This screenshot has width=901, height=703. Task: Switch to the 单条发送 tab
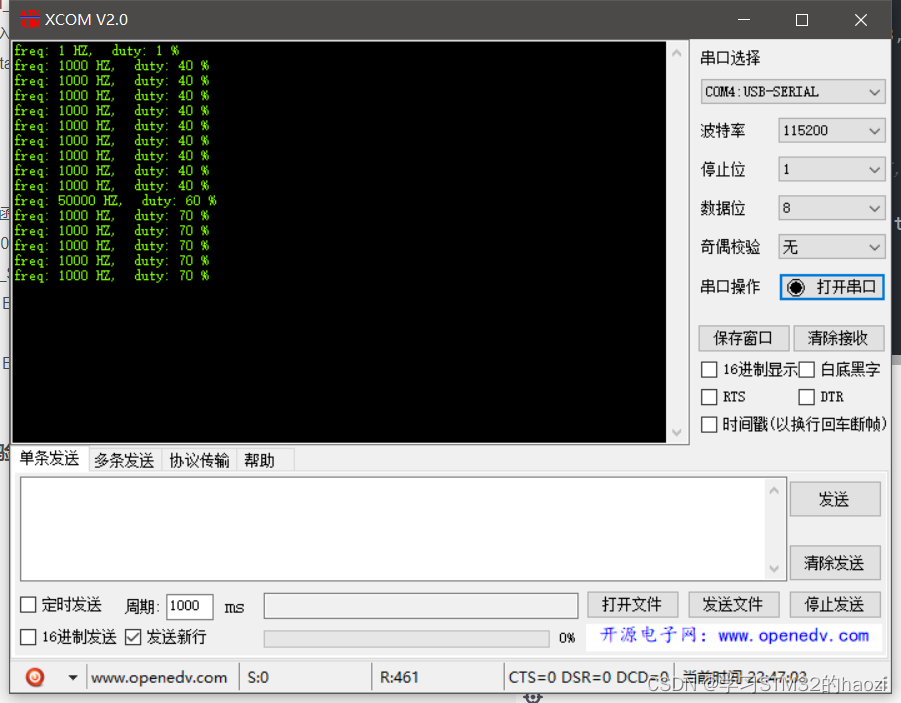tap(49, 458)
